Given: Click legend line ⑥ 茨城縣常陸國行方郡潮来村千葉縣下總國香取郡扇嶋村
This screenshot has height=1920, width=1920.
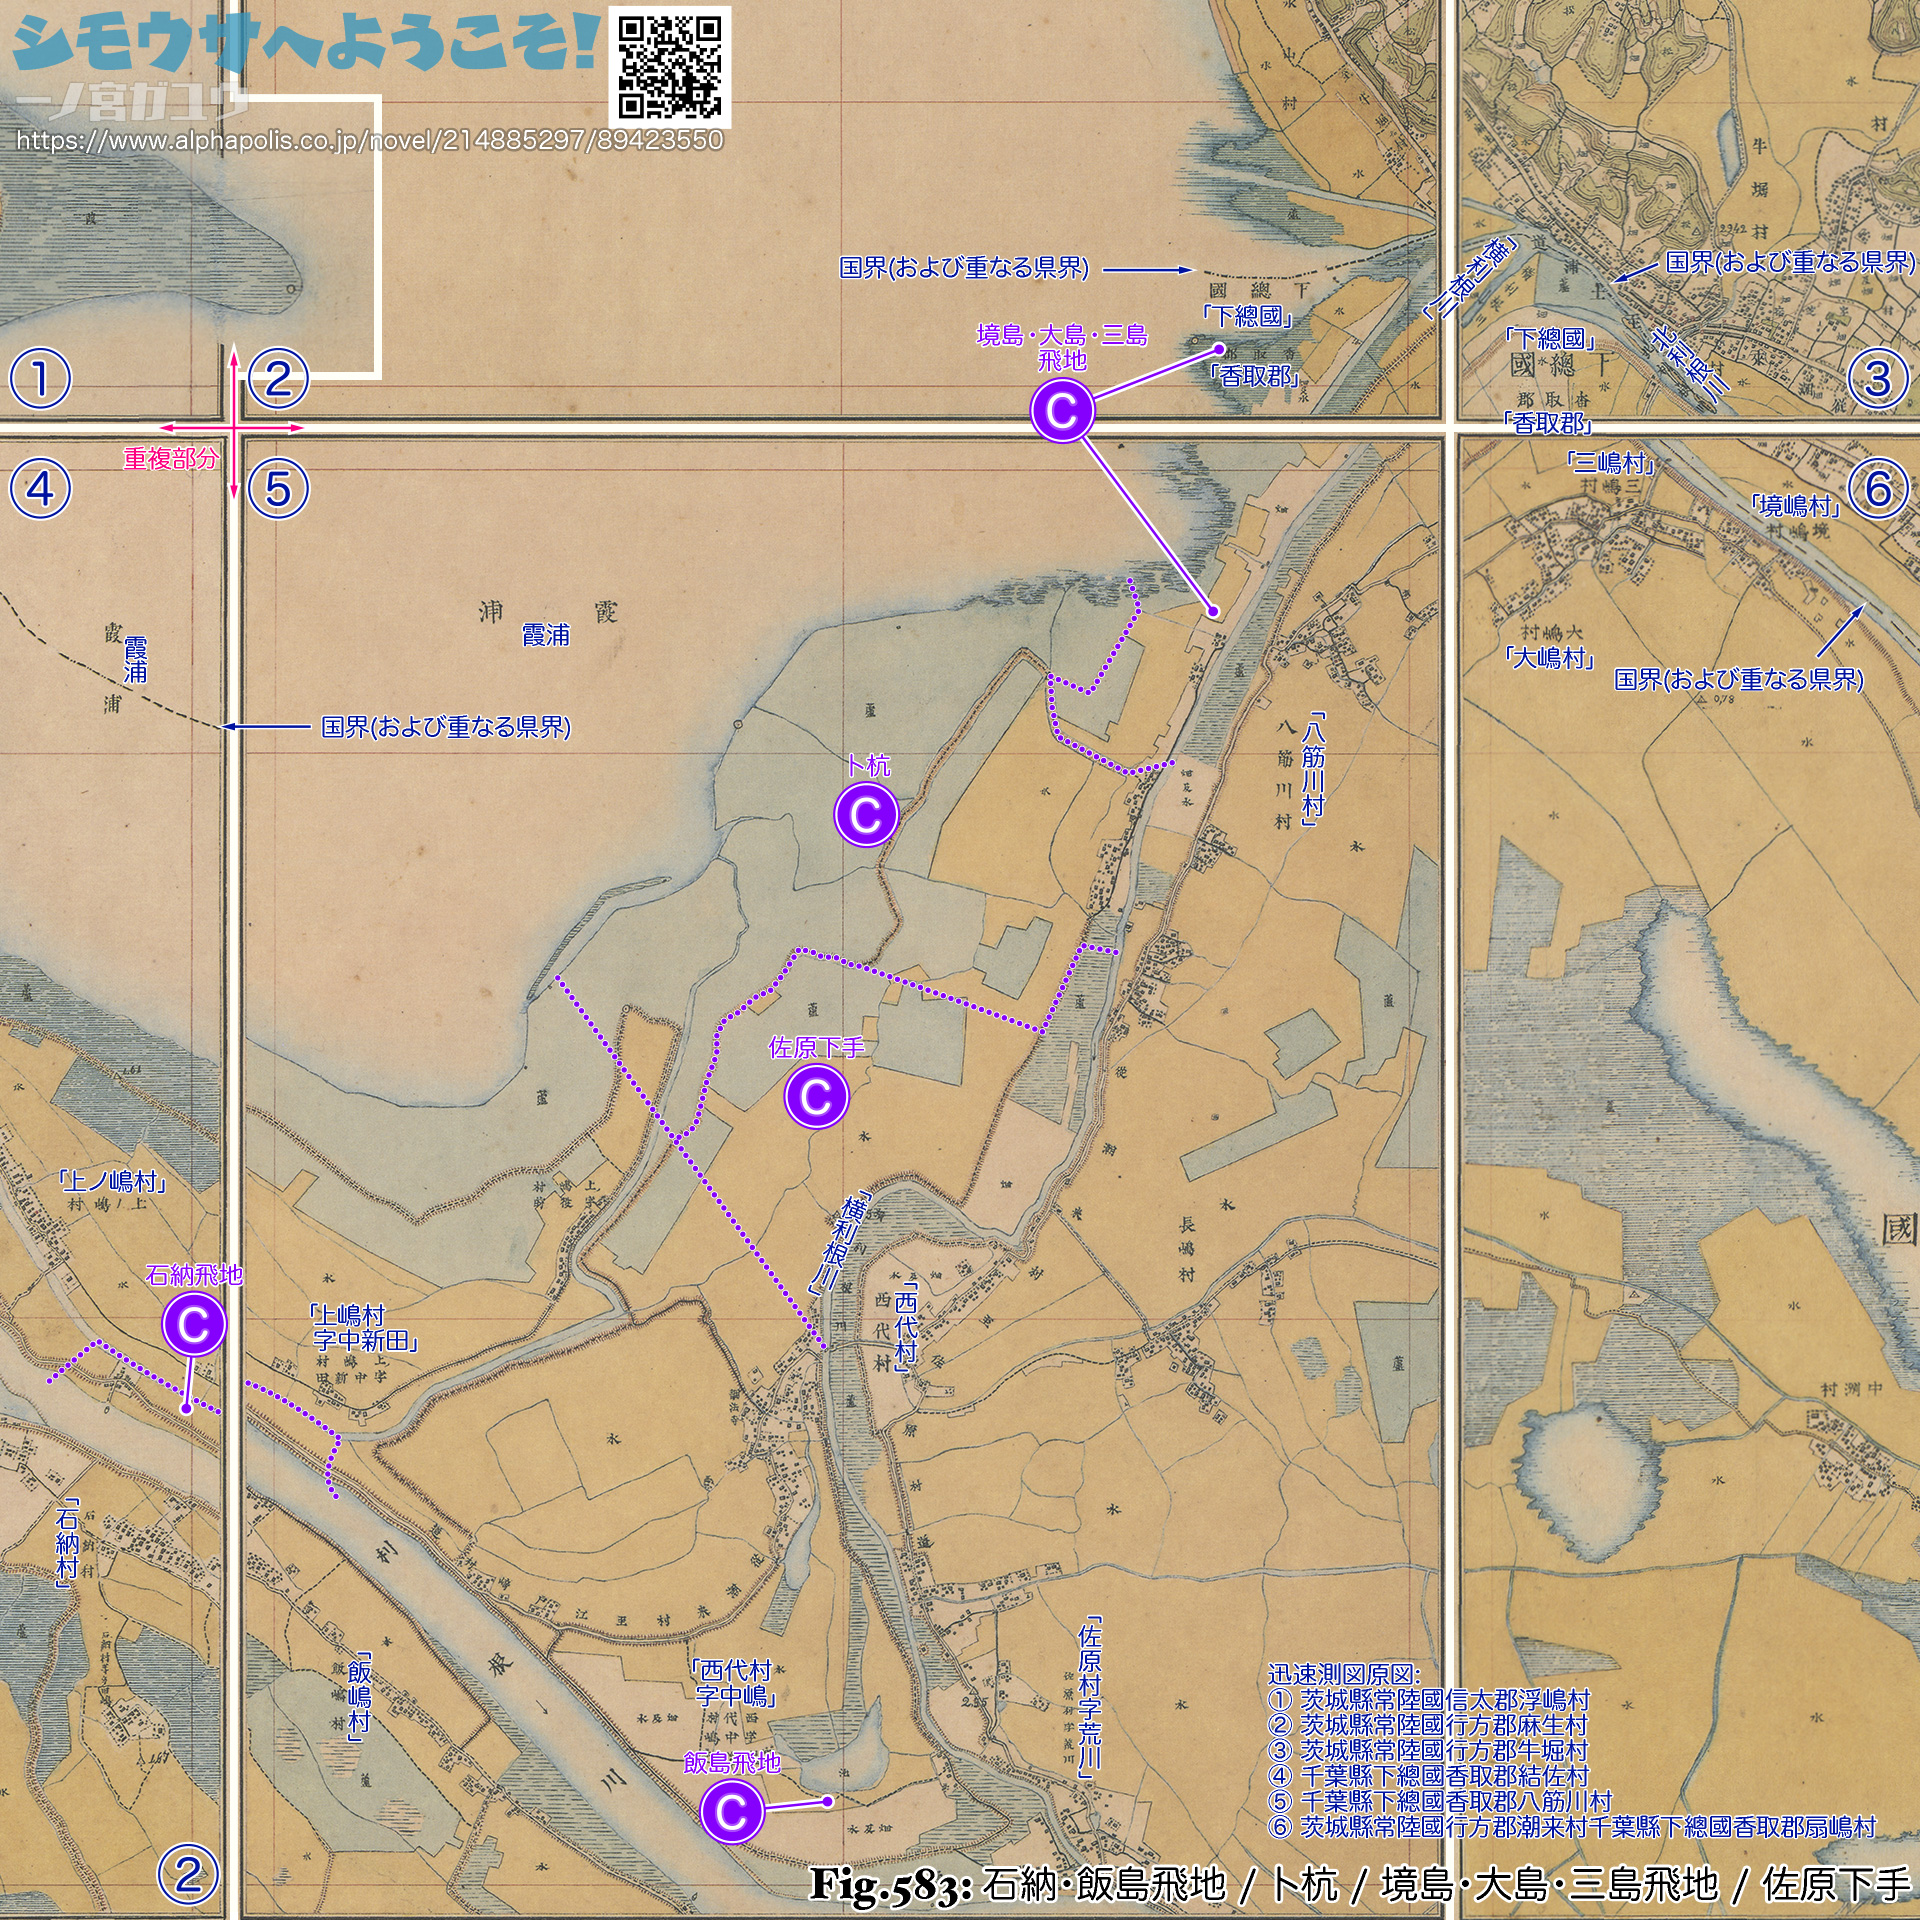Looking at the screenshot, I should tap(1572, 1826).
